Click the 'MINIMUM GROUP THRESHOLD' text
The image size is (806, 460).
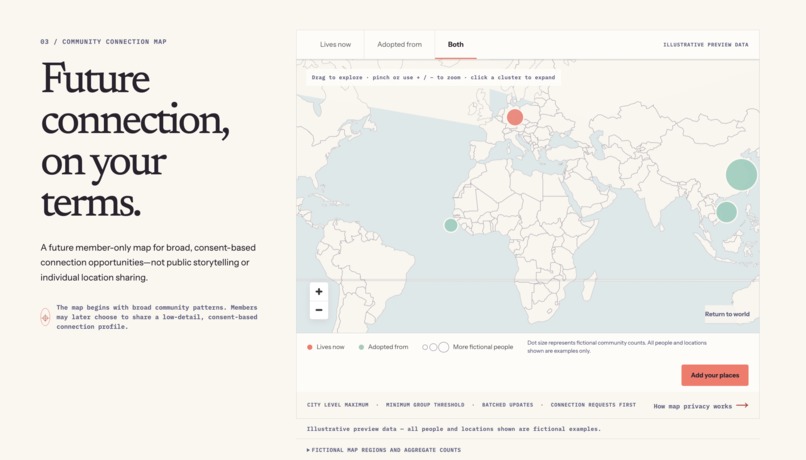[425, 405]
